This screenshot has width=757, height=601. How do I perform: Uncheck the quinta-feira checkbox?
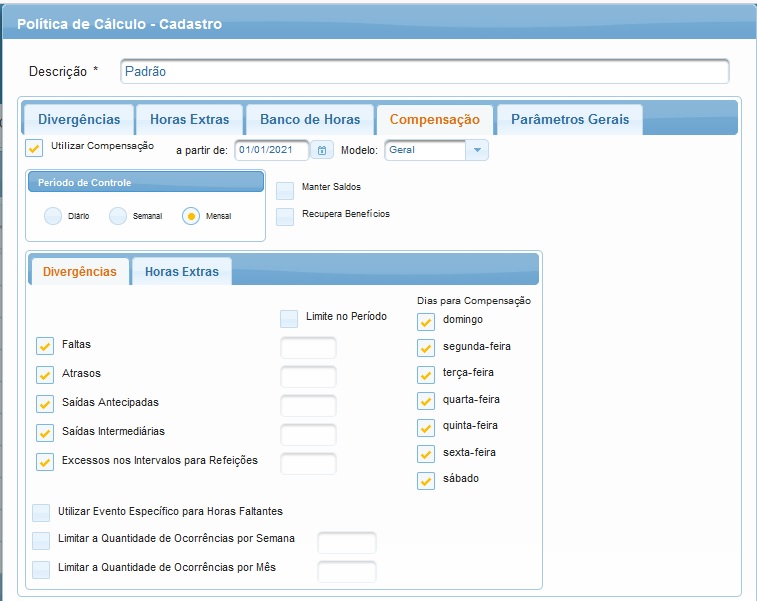click(426, 428)
